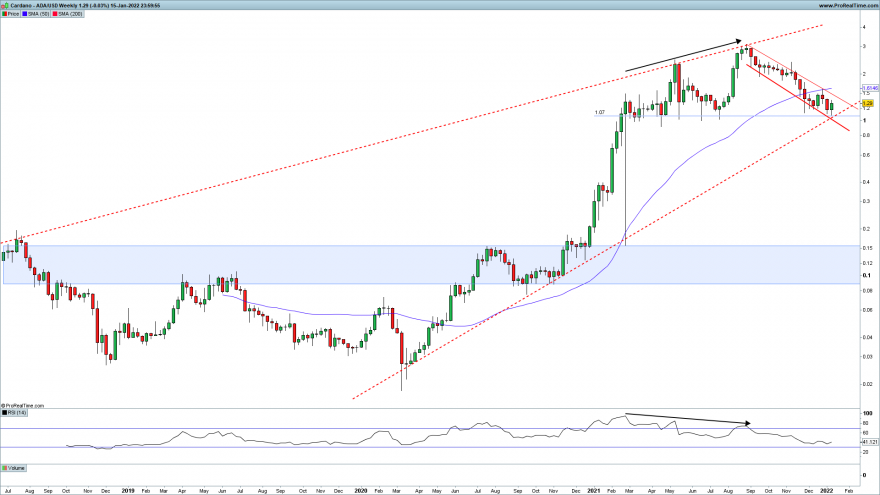Click the 2020 year label on the time axis
Screen dimensions: 880x495
361,491
